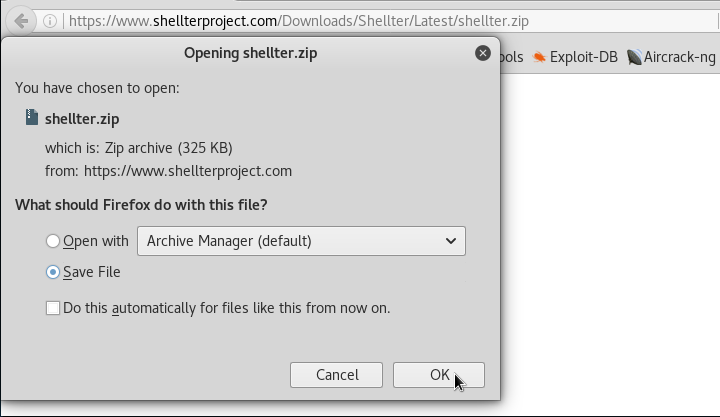Click the from shellterproject.com source text
The width and height of the screenshot is (720, 417).
click(x=168, y=171)
